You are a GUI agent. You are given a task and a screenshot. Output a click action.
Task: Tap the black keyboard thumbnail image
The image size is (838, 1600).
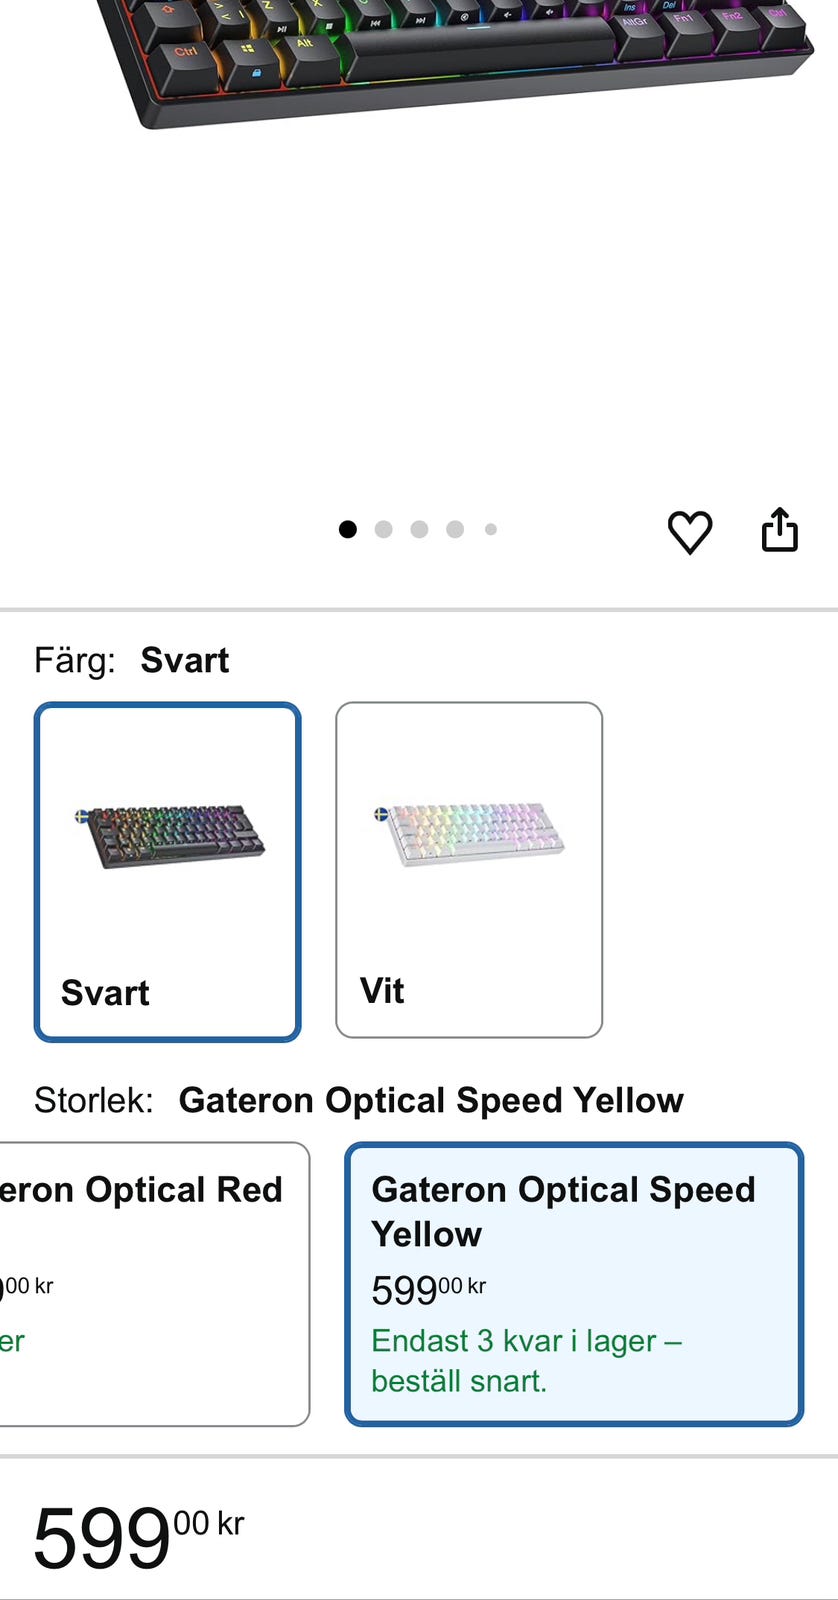170,836
